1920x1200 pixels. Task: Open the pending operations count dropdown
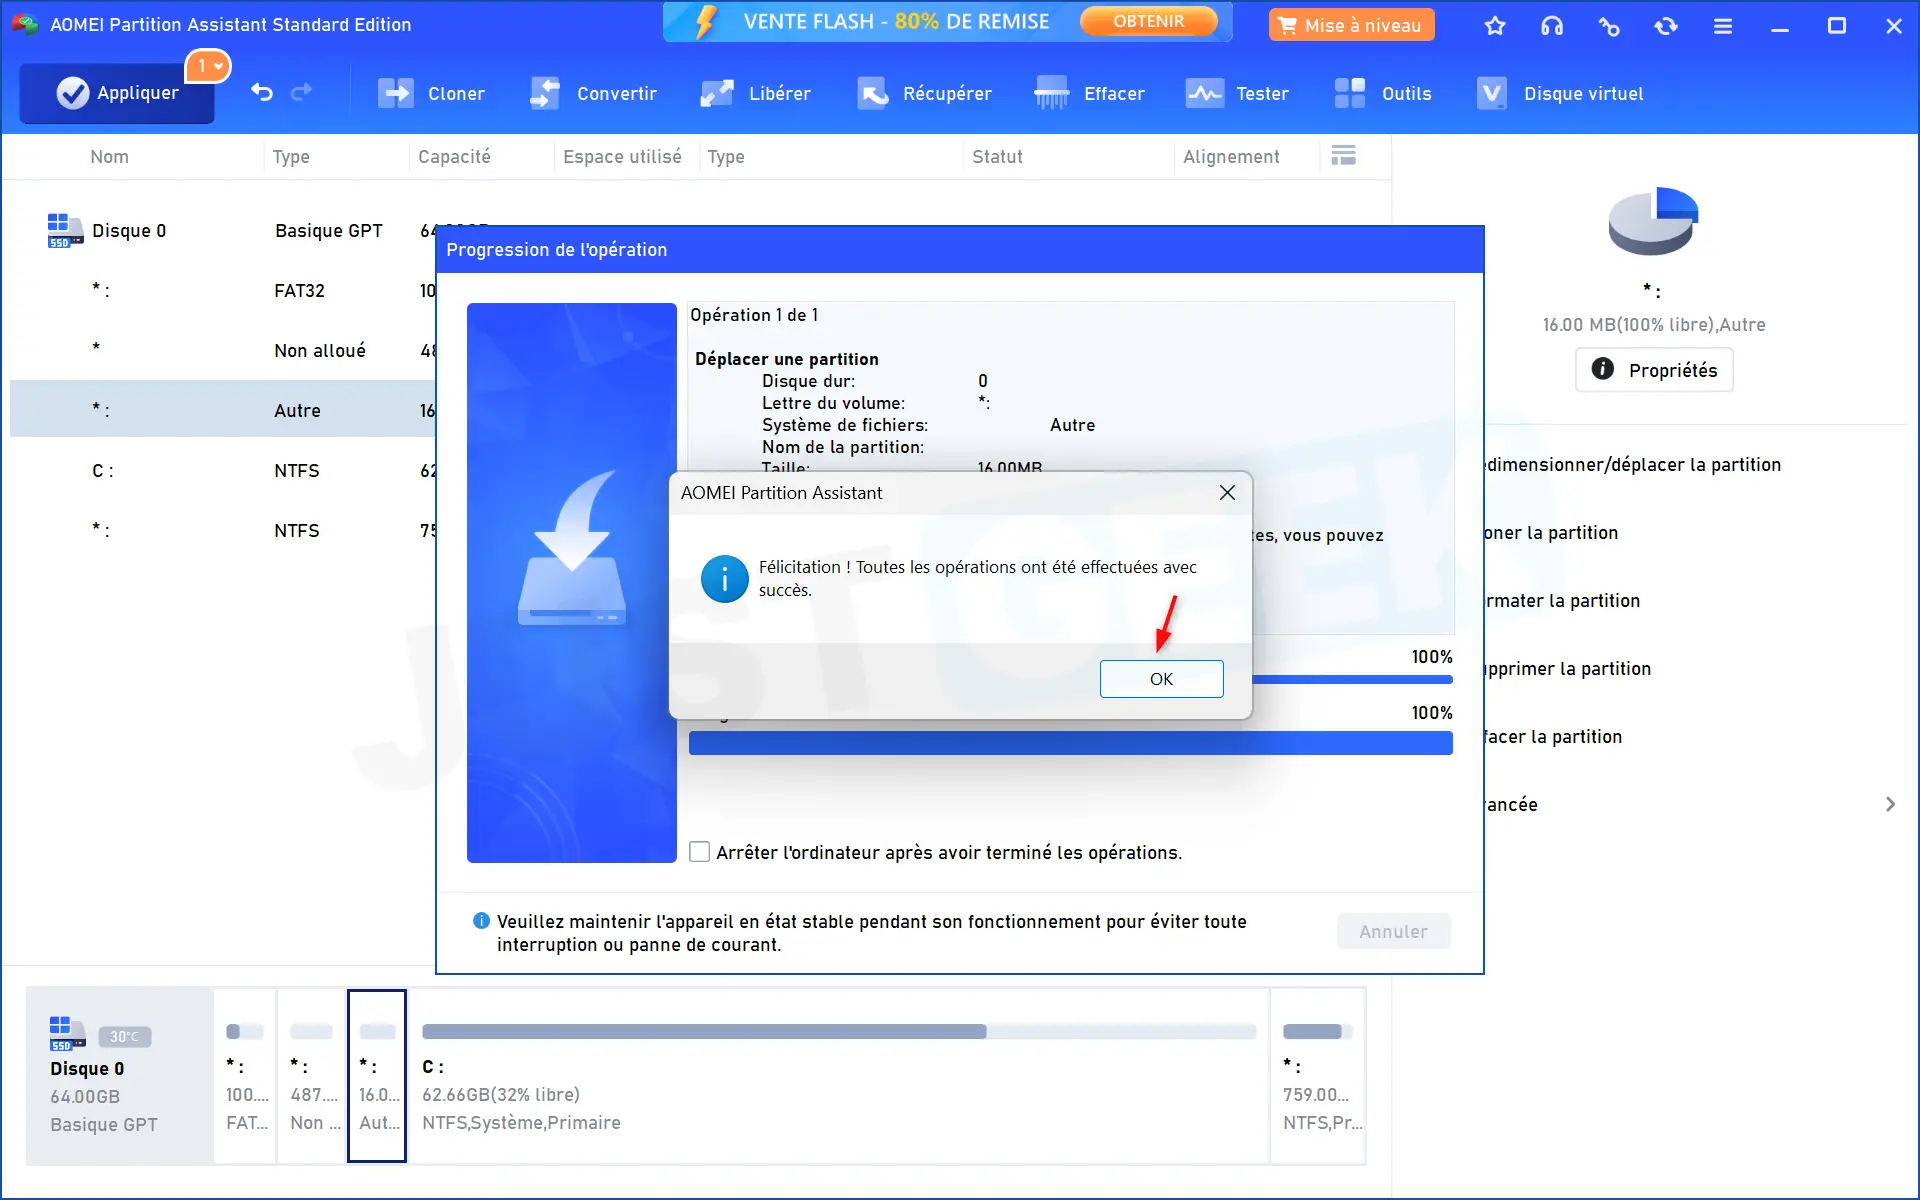[209, 66]
